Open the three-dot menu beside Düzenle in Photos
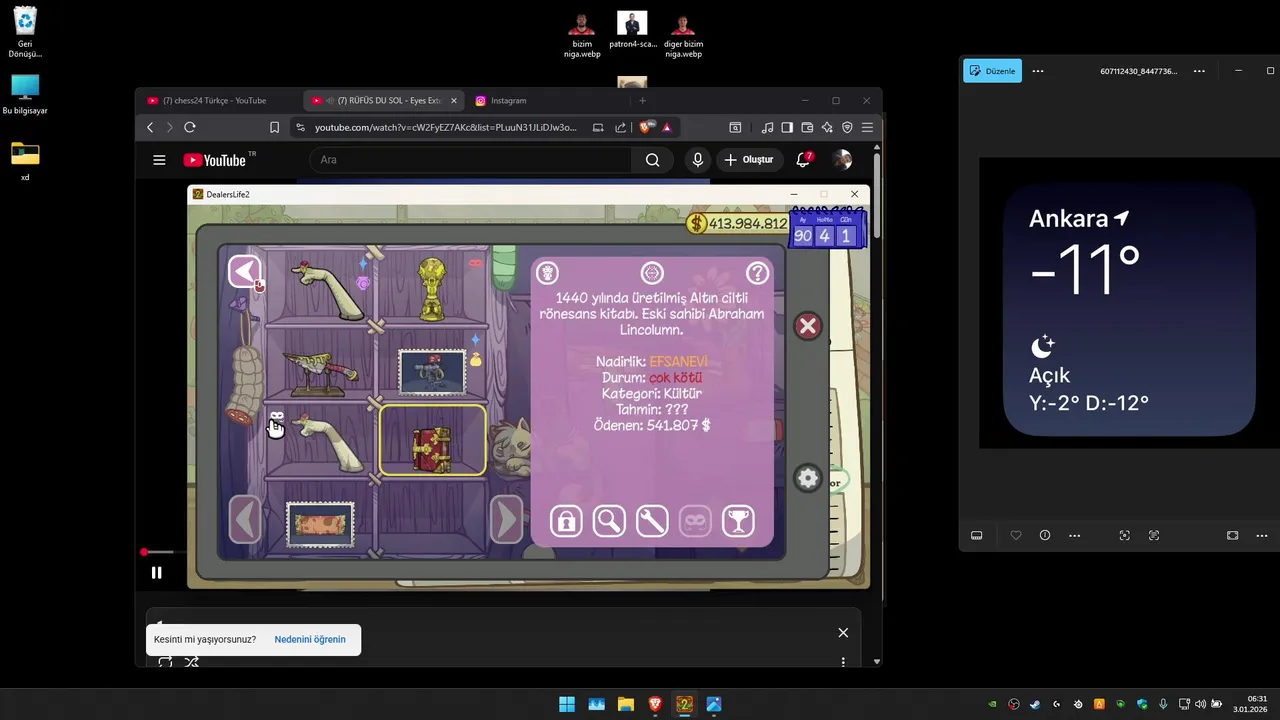The image size is (1280, 720). 1038,71
